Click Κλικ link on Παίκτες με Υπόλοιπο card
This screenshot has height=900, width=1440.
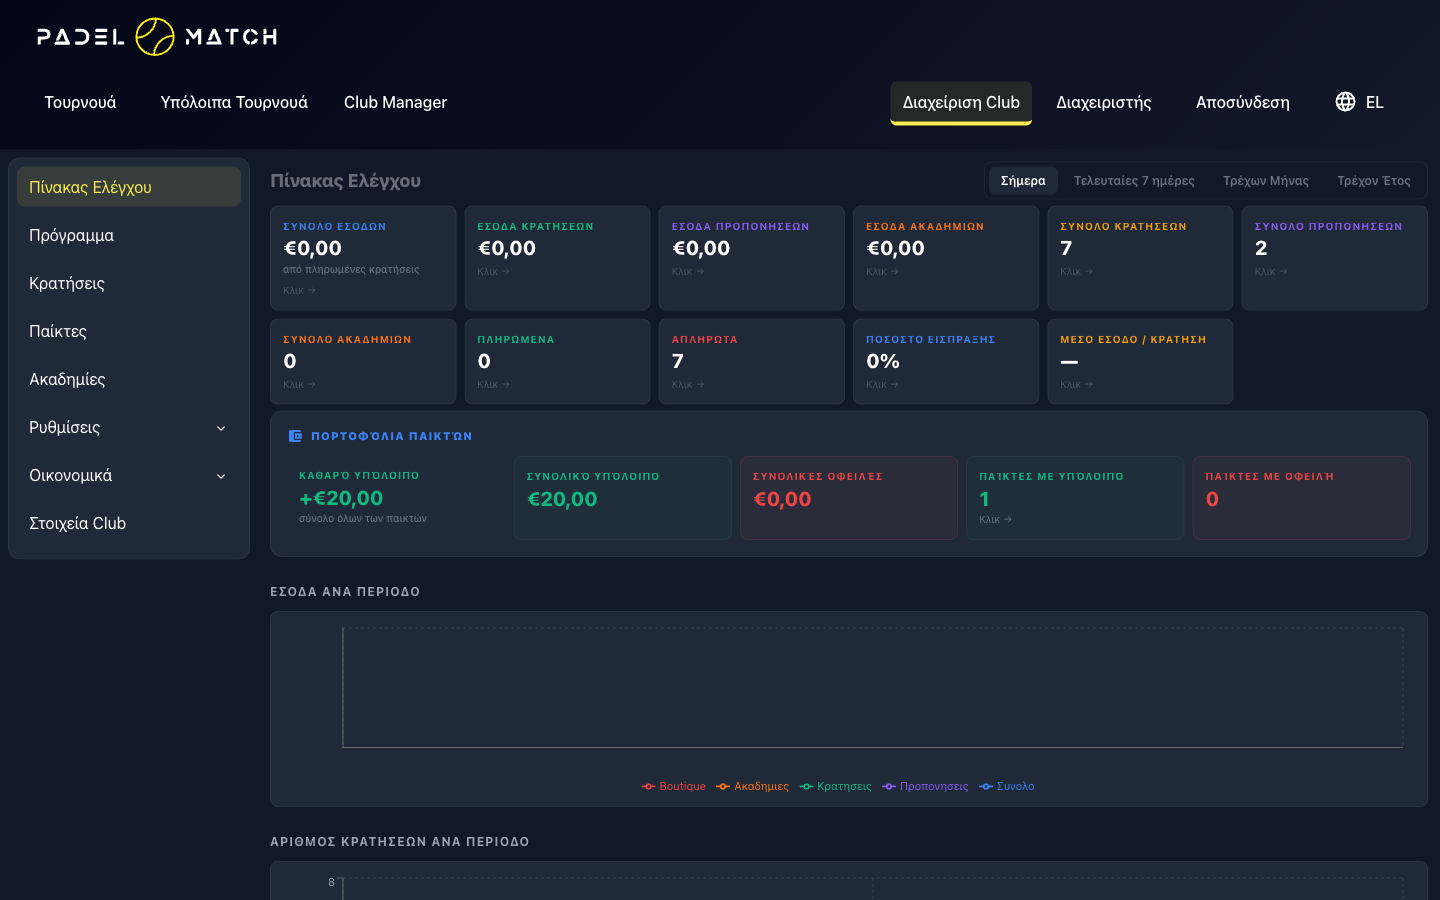[995, 520]
